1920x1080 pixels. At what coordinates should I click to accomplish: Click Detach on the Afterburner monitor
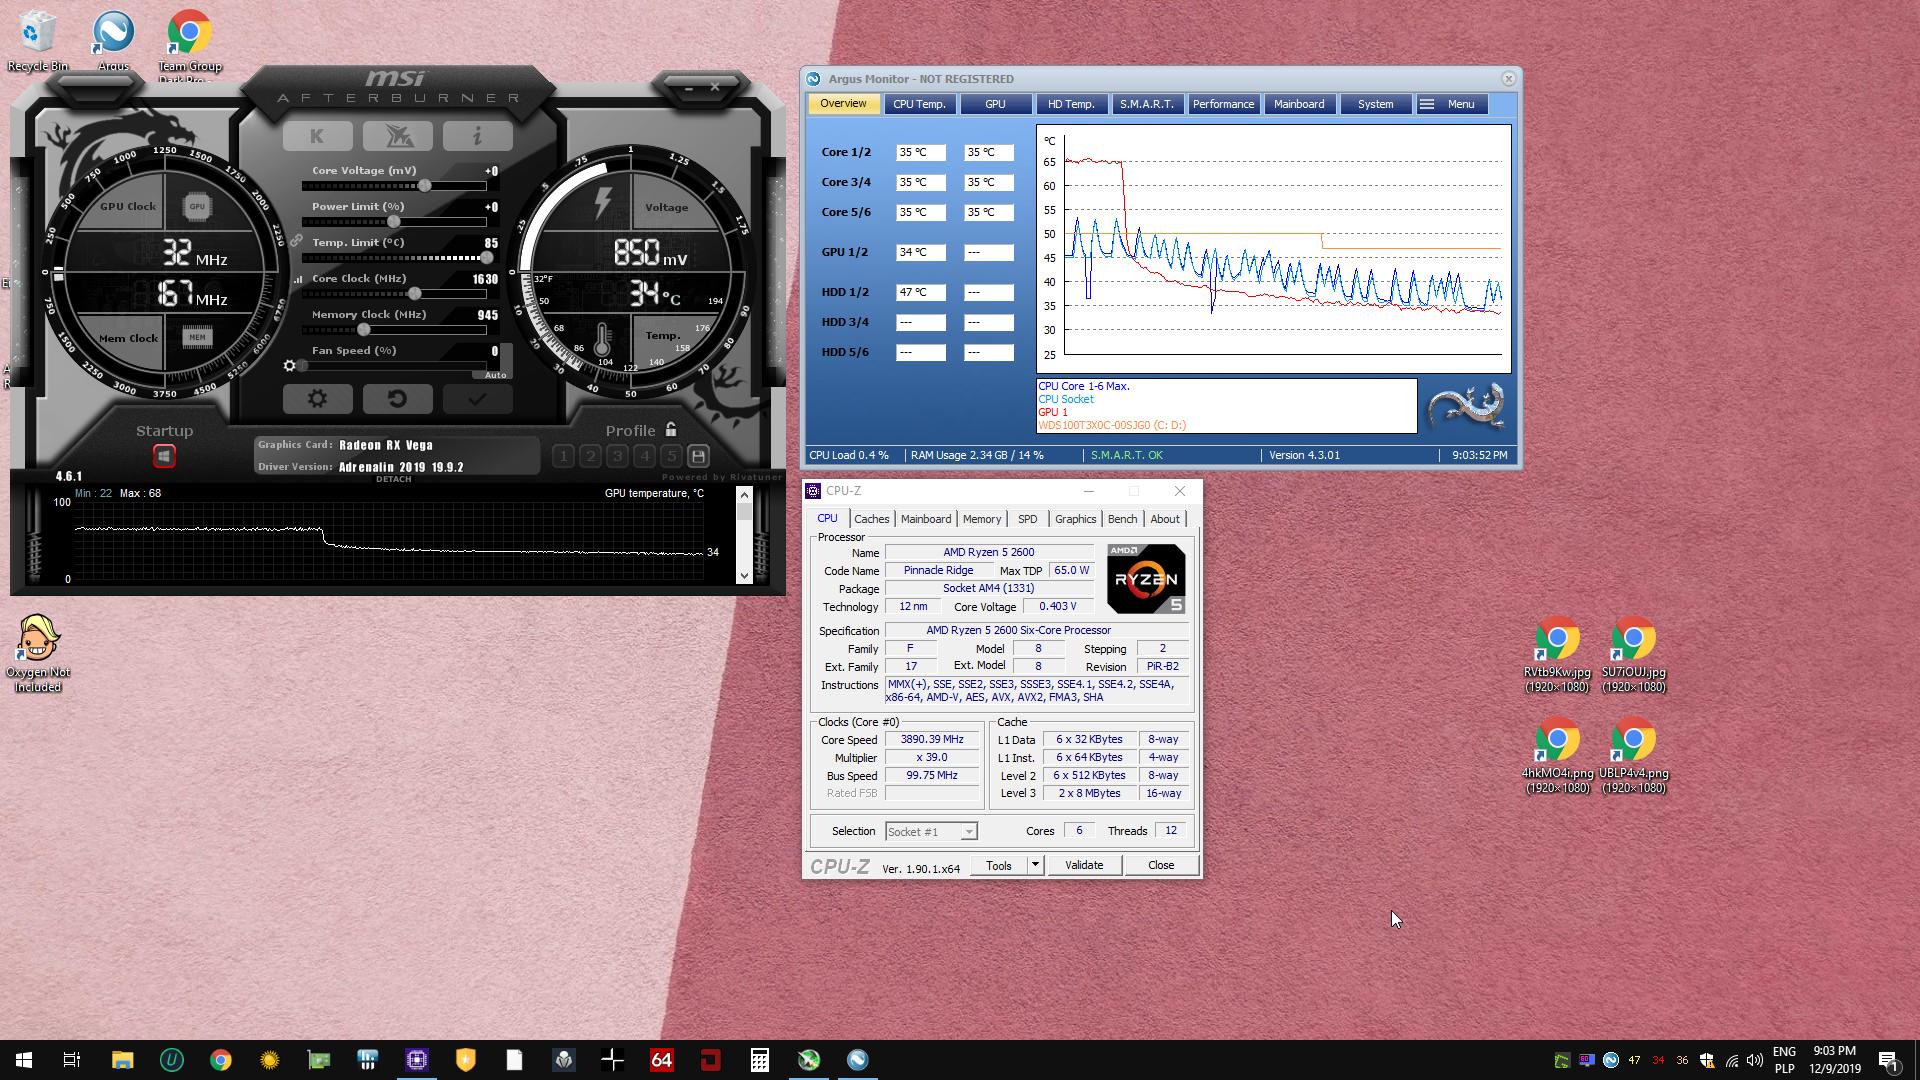(x=393, y=479)
